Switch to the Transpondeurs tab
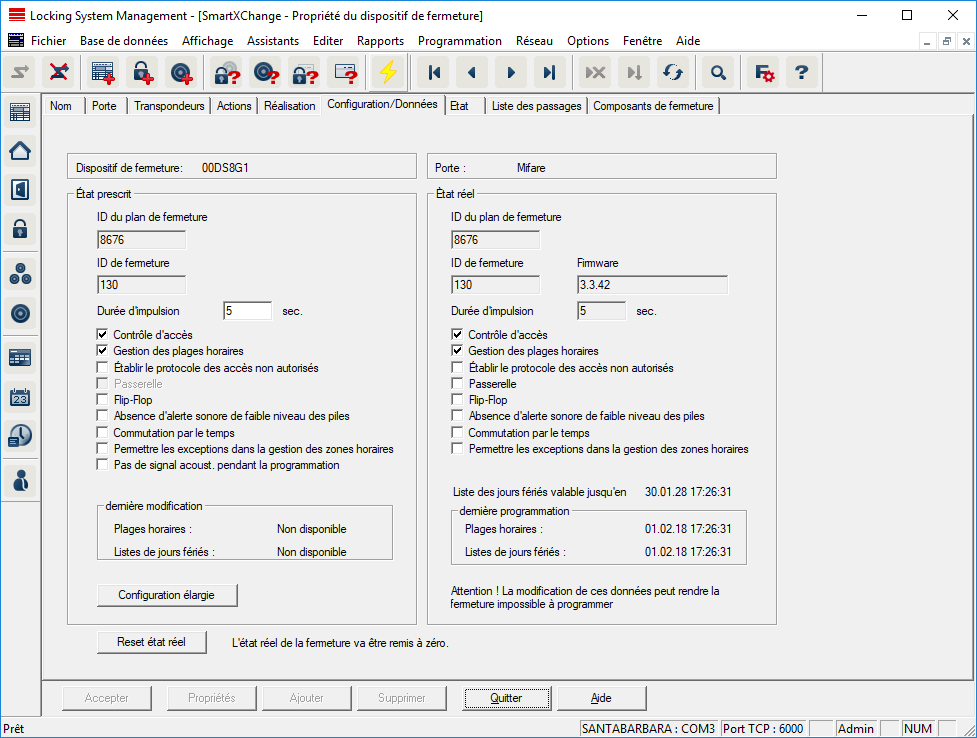 click(169, 106)
